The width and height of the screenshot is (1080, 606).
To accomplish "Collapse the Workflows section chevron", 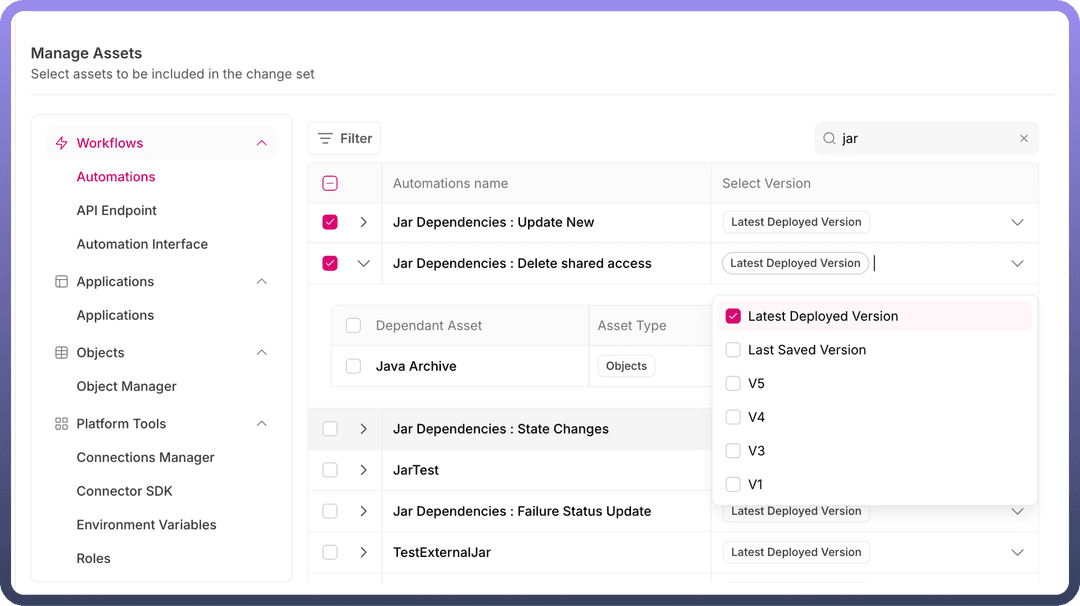I will coord(262,143).
